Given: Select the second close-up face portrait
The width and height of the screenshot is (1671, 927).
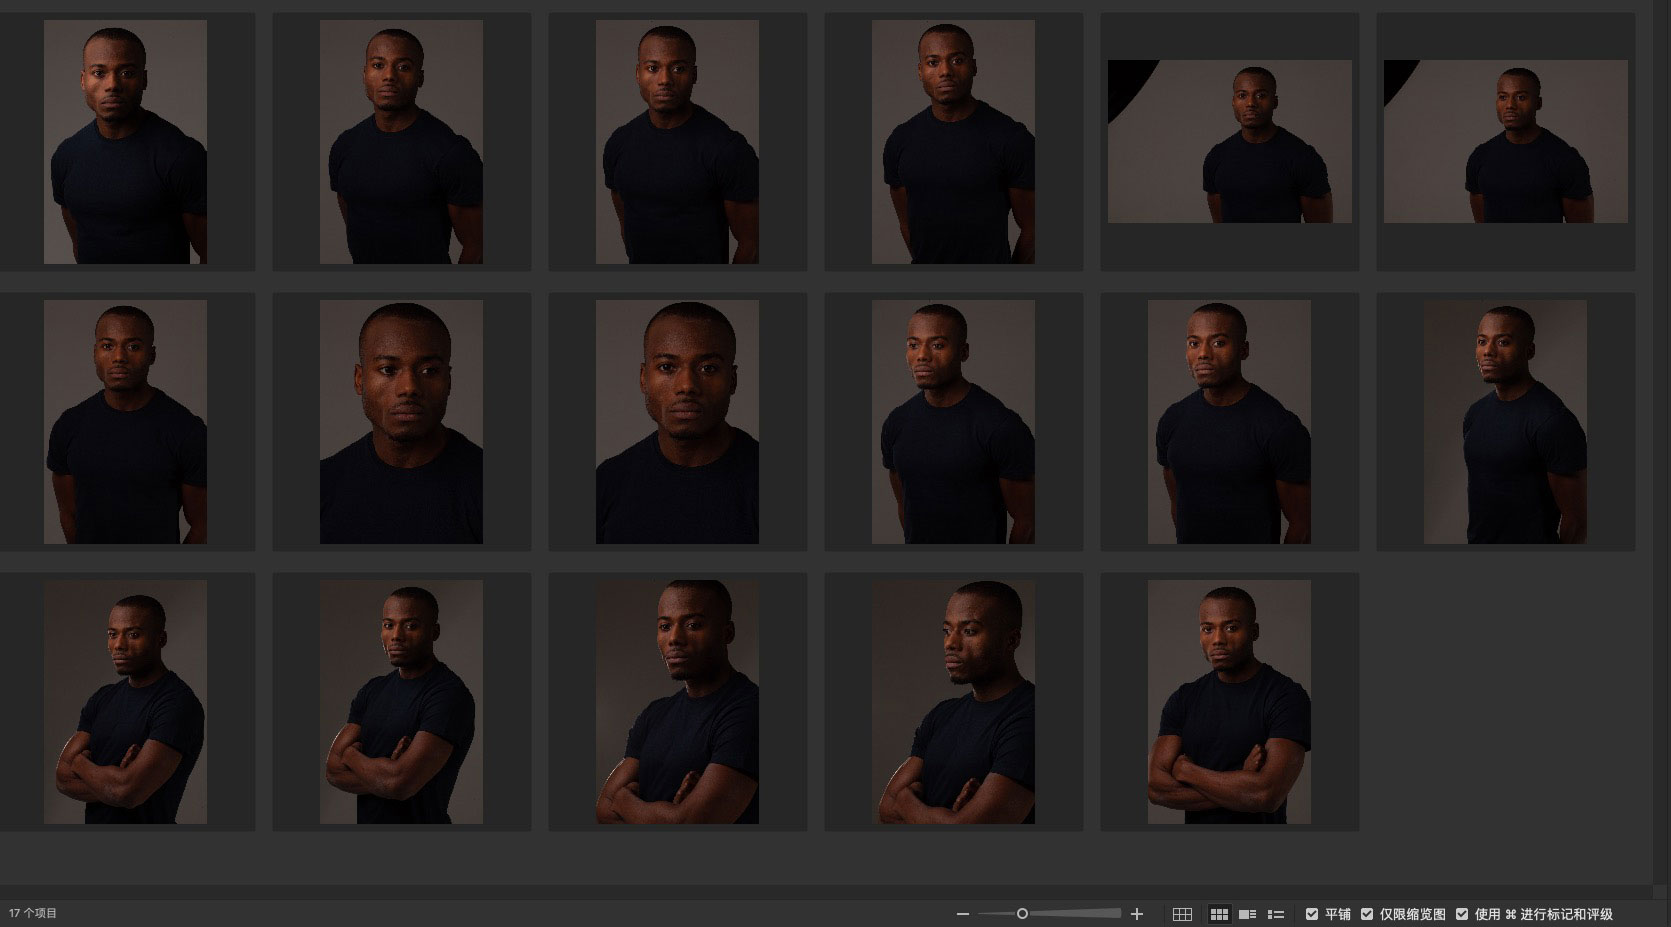Looking at the screenshot, I should click(677, 422).
